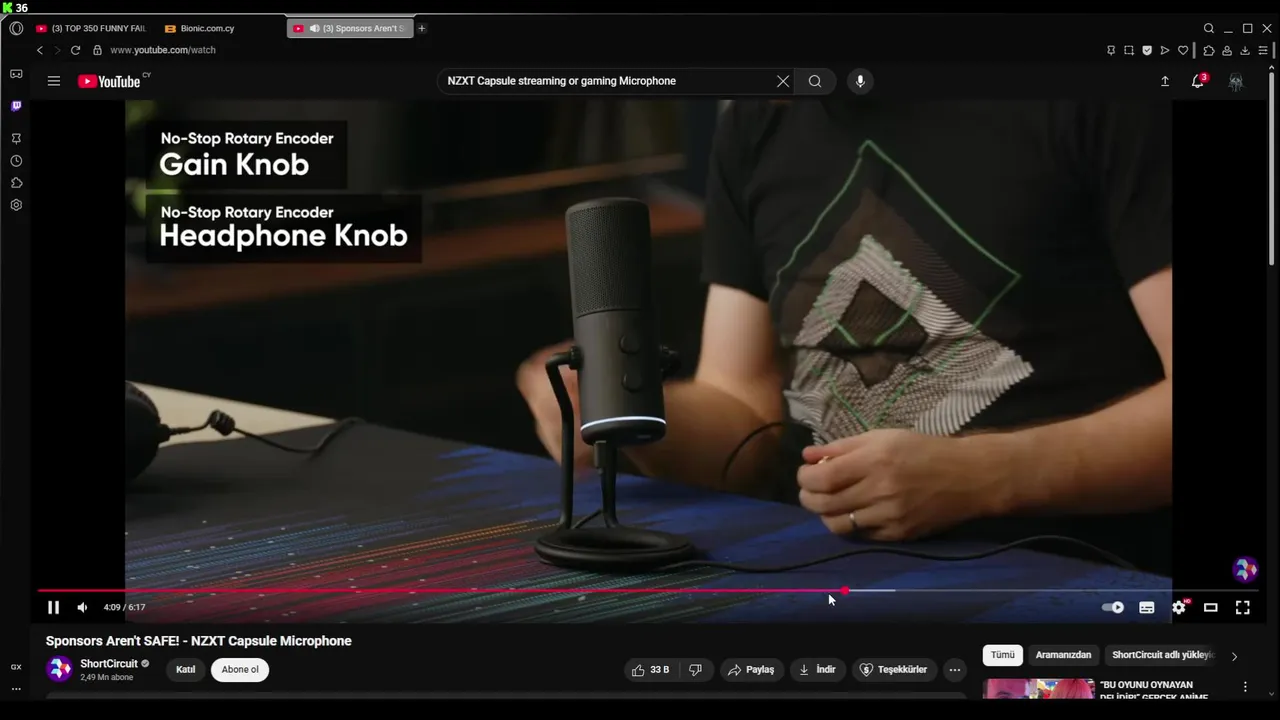Select the Sponsors Aren't Safe tab
The width and height of the screenshot is (1280, 720).
350,28
